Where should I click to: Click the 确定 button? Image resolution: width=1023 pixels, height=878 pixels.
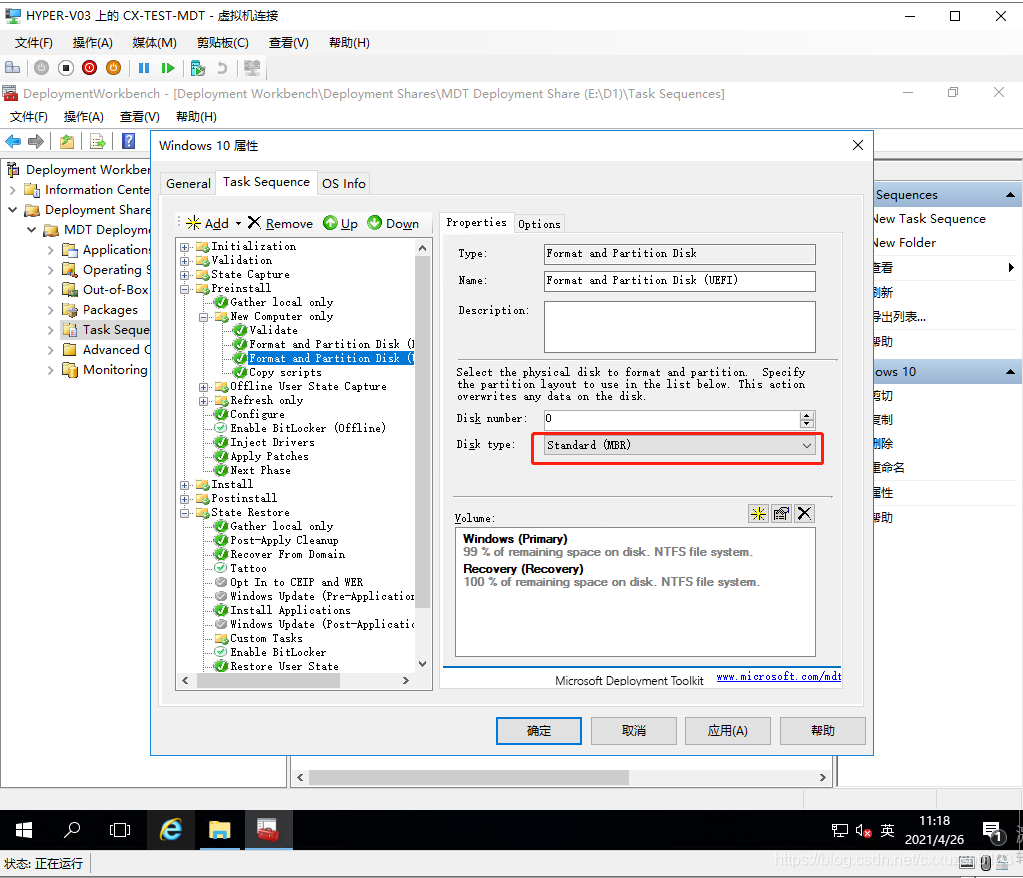(539, 731)
